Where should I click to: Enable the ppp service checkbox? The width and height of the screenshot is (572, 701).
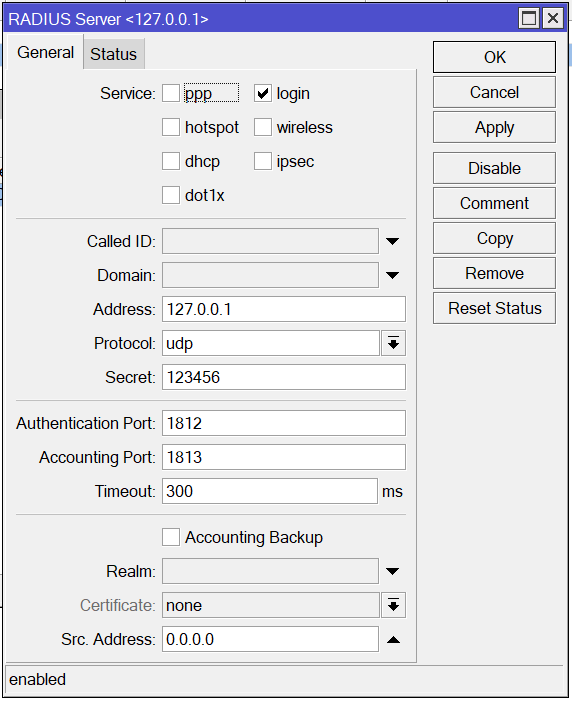click(x=171, y=93)
